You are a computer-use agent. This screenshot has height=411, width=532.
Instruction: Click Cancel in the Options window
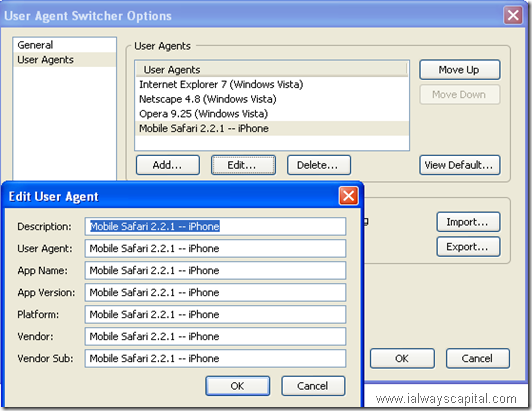point(478,358)
